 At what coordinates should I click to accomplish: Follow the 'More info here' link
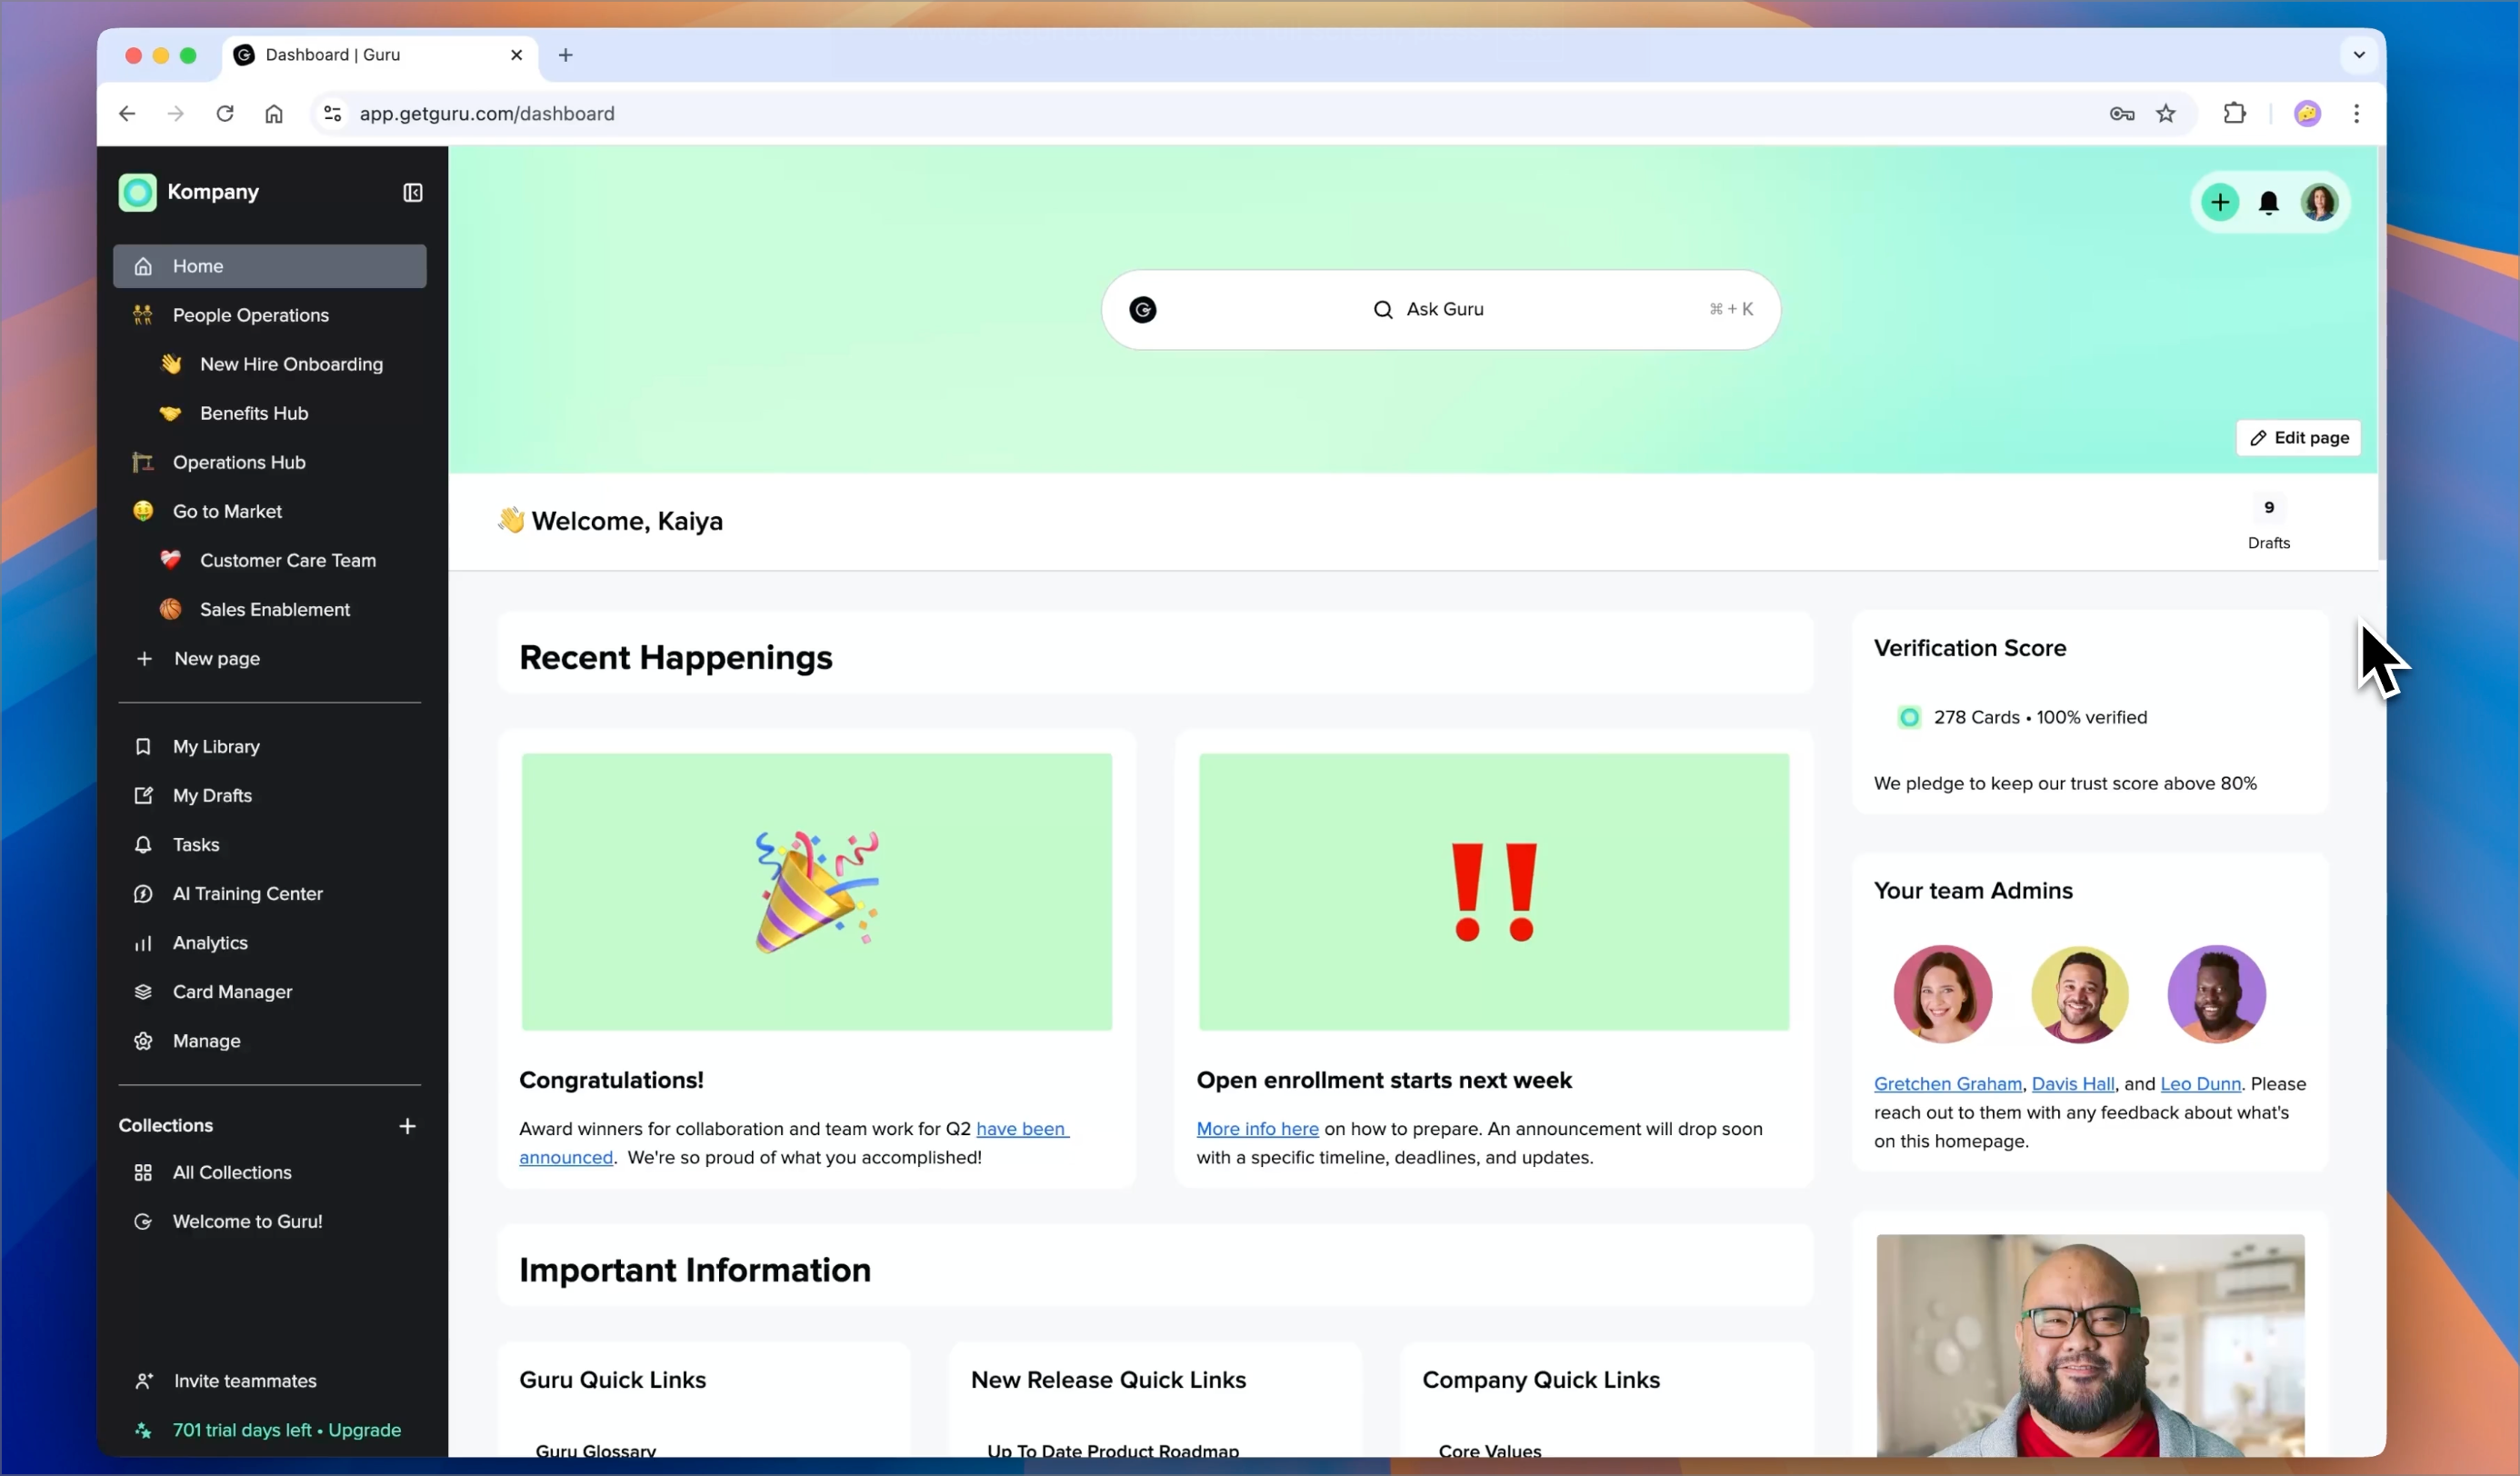(1257, 1128)
